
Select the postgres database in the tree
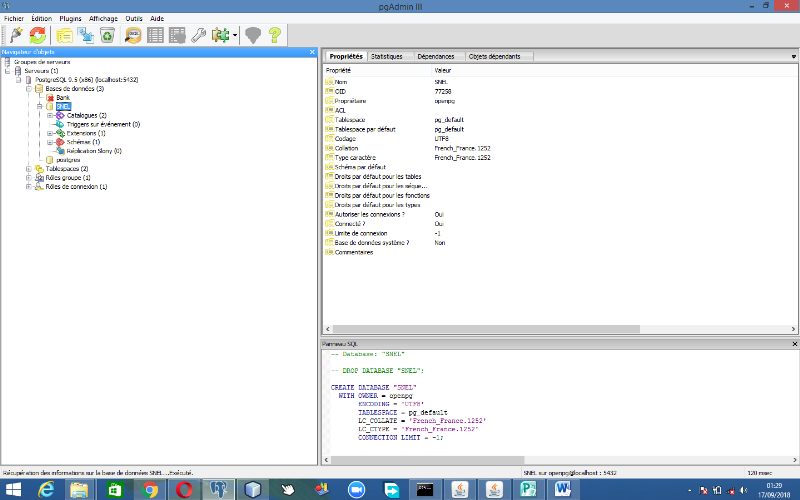67,160
